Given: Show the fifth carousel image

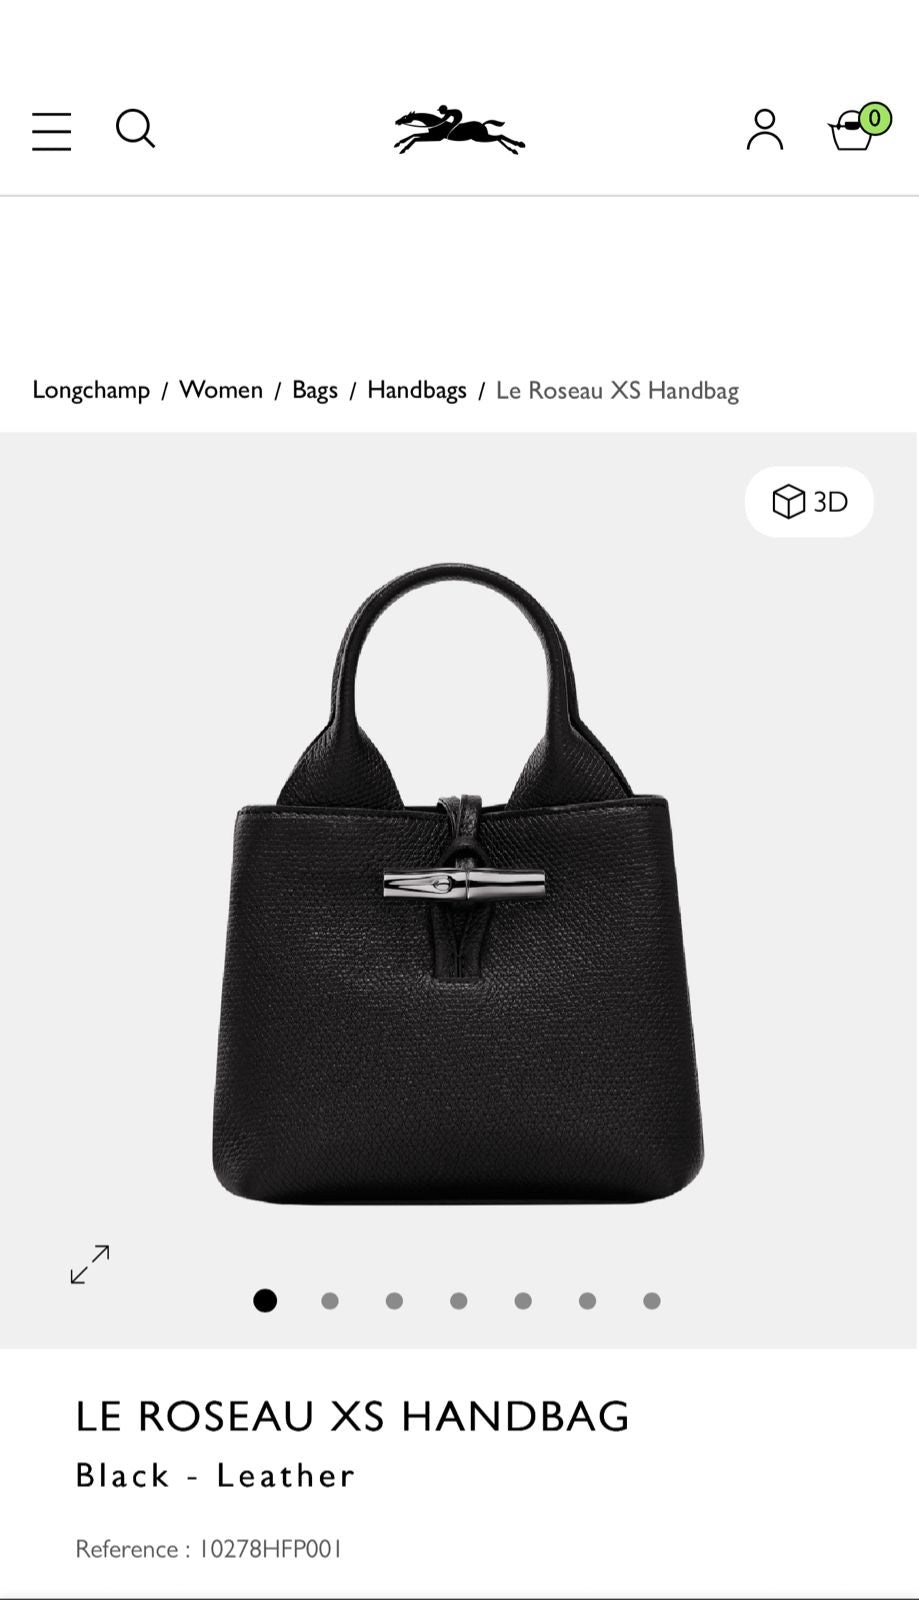Looking at the screenshot, I should [523, 1301].
